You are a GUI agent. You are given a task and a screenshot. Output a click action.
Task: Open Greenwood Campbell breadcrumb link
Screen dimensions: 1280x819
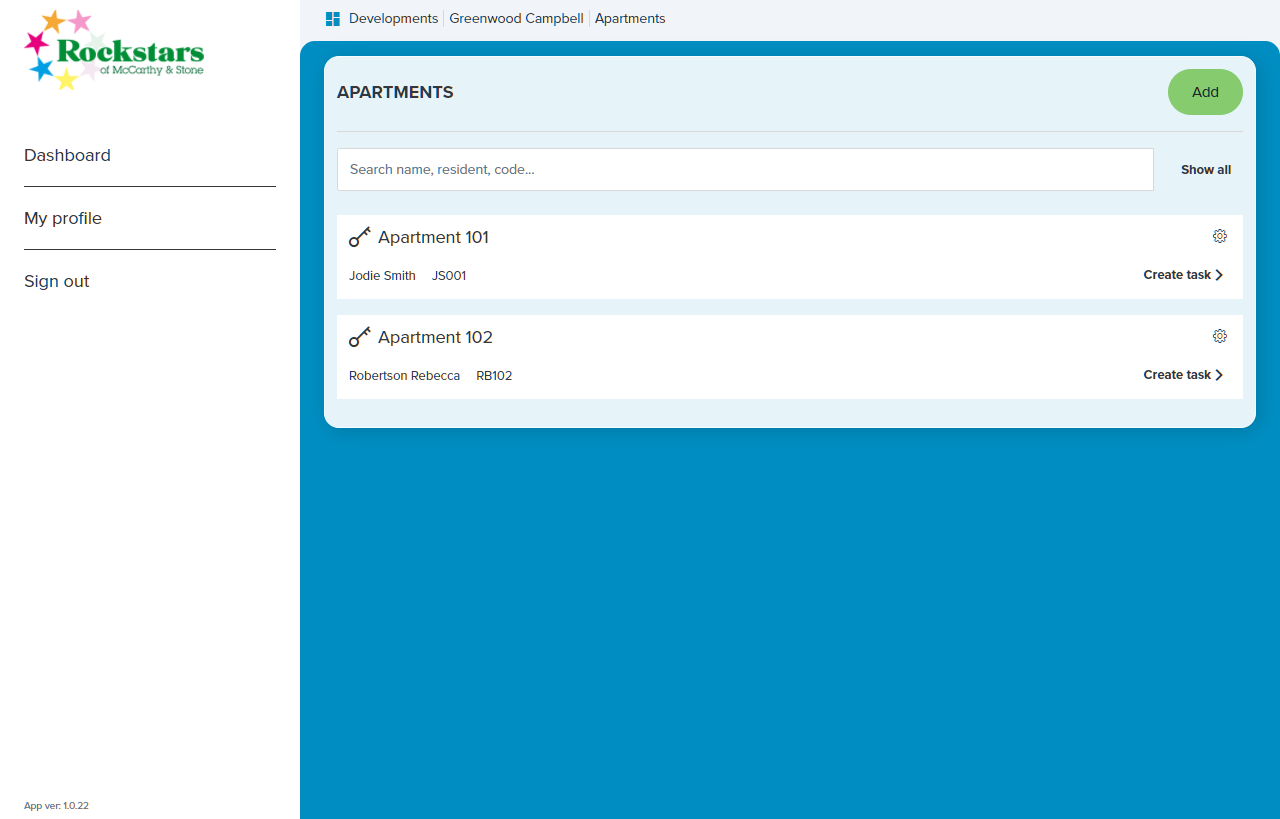pos(516,19)
